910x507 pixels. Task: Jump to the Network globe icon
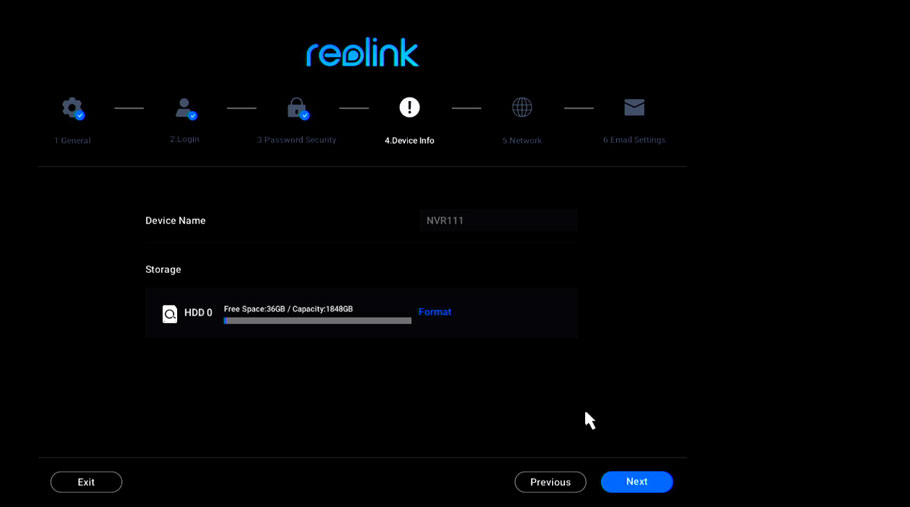point(522,107)
